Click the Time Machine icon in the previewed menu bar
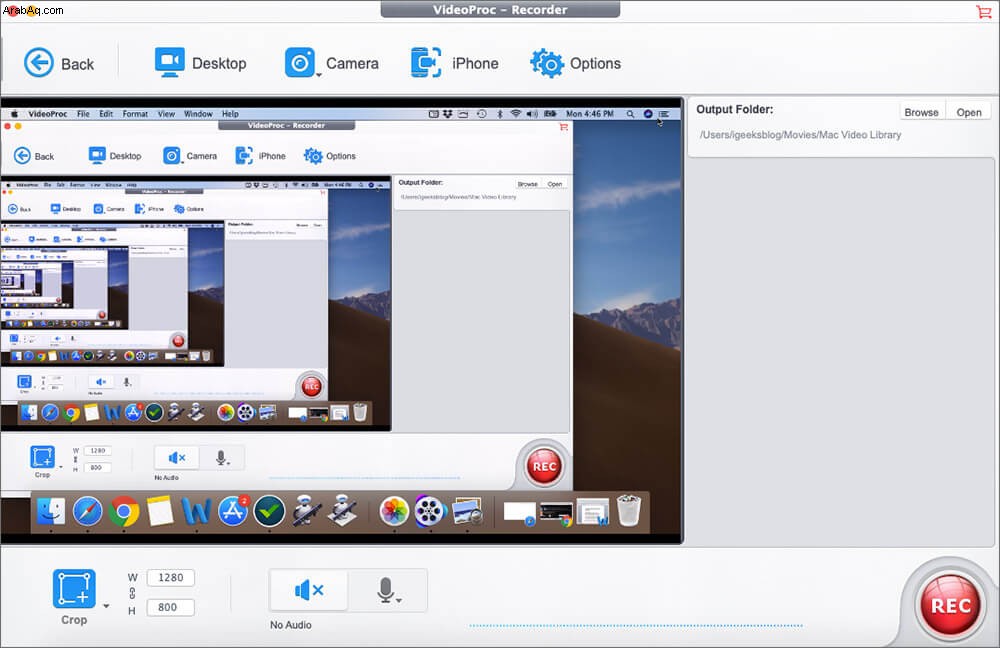1000x648 pixels. tap(482, 114)
